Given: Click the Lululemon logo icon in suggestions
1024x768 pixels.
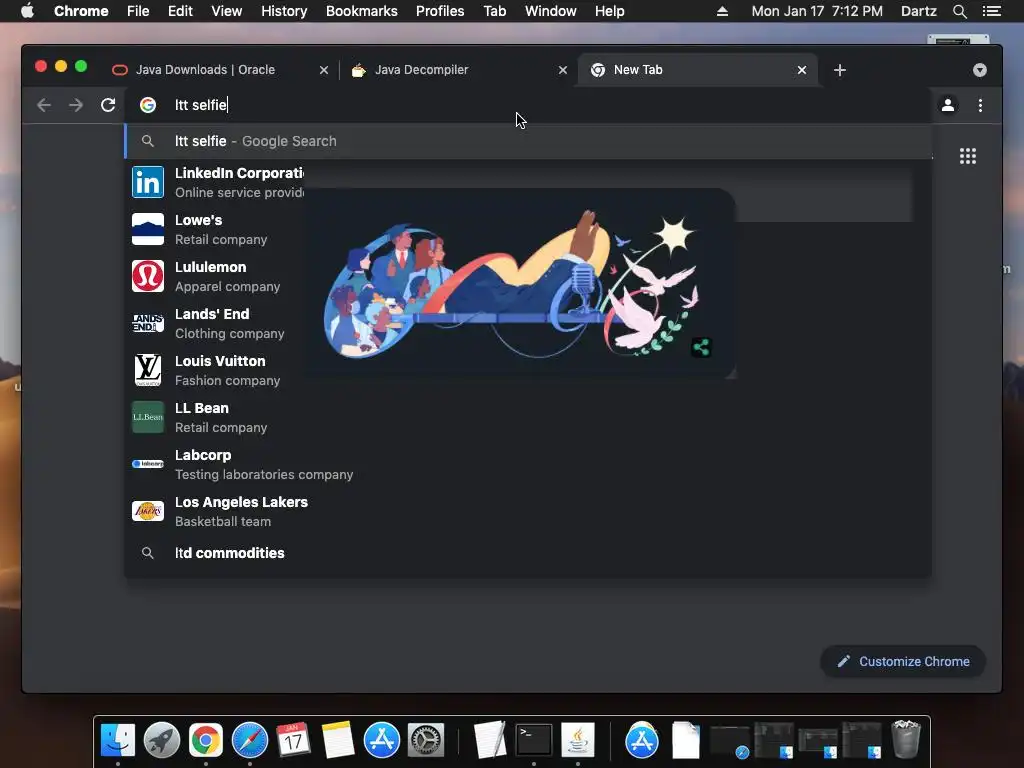Looking at the screenshot, I should pyautogui.click(x=148, y=276).
